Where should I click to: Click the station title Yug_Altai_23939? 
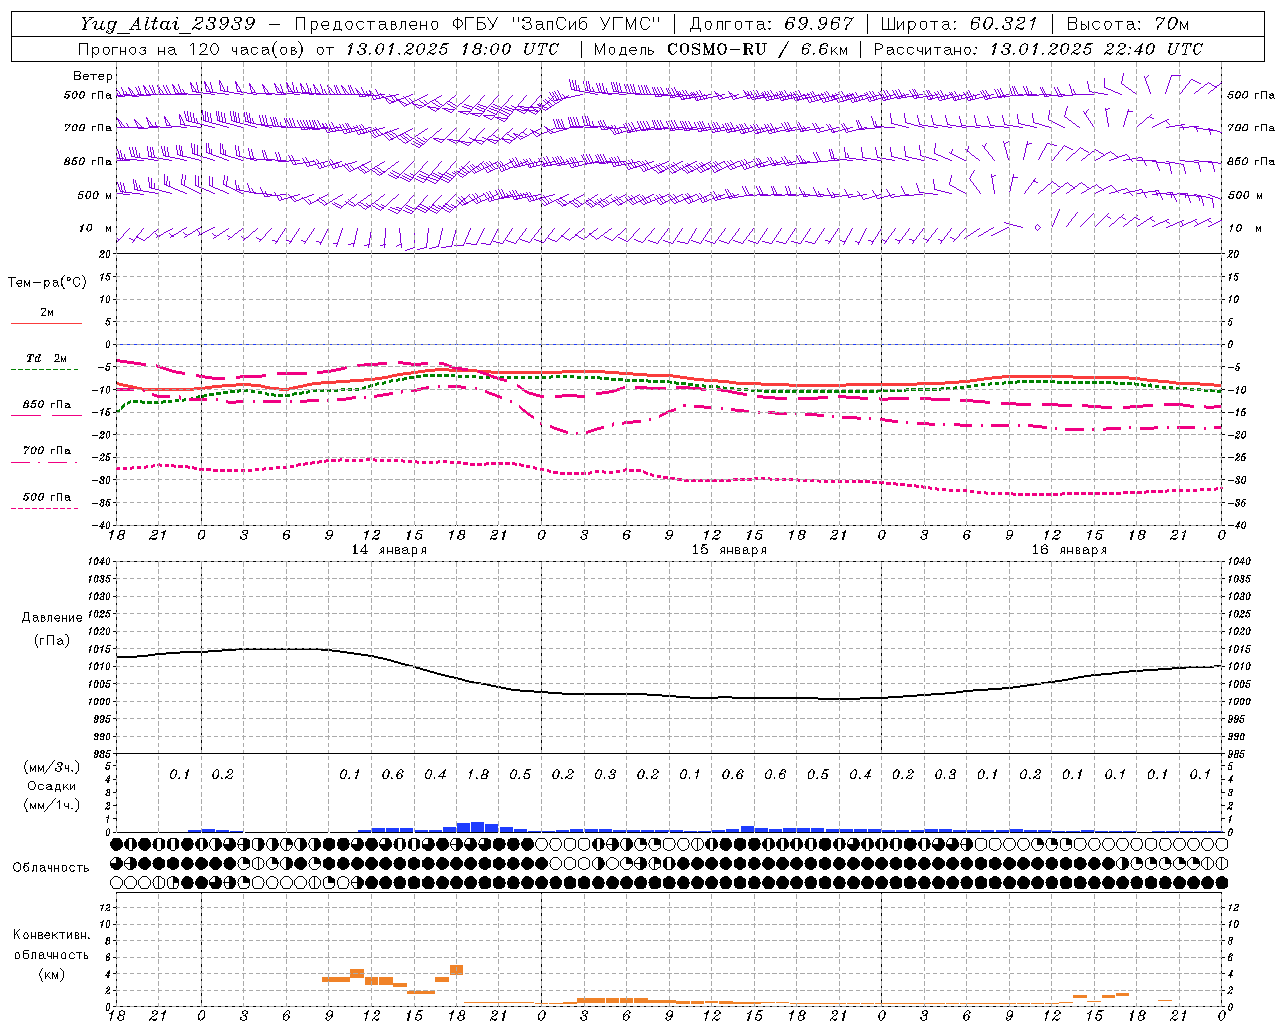coord(168,24)
